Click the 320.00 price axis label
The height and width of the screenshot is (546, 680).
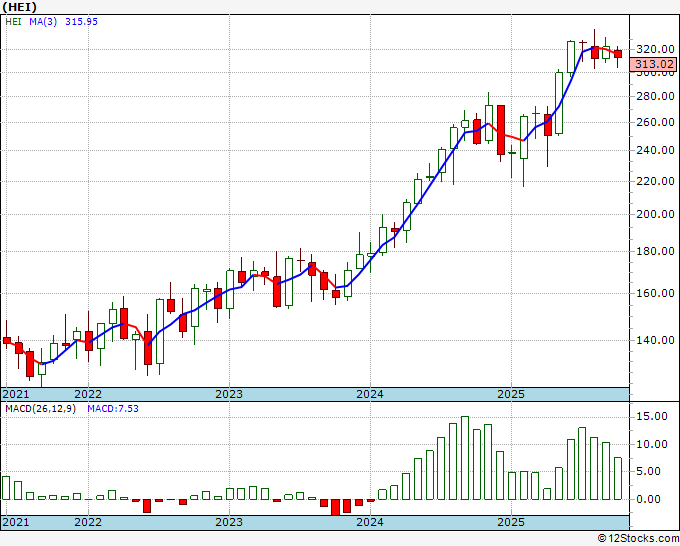(x=655, y=49)
